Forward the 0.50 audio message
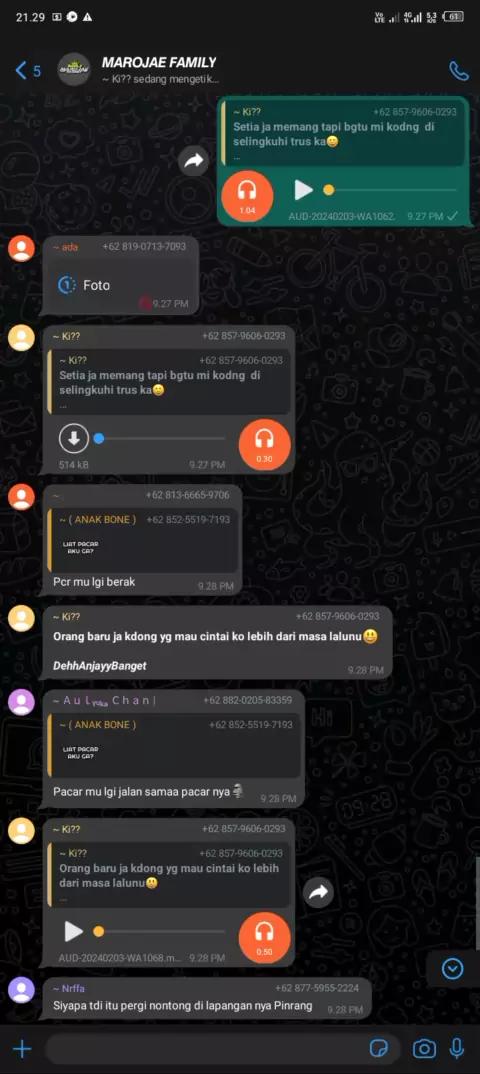This screenshot has width=480, height=1074. pyautogui.click(x=318, y=892)
